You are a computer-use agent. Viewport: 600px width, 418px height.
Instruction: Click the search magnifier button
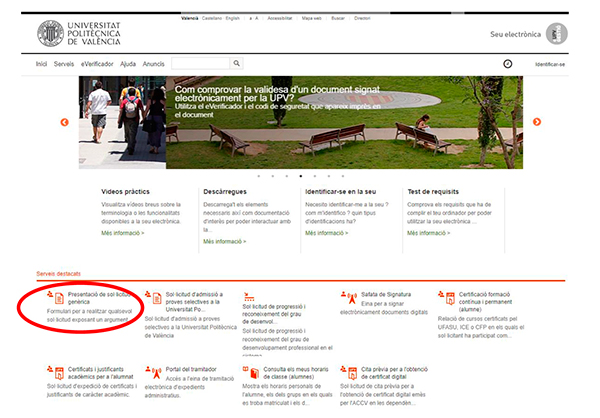(237, 63)
